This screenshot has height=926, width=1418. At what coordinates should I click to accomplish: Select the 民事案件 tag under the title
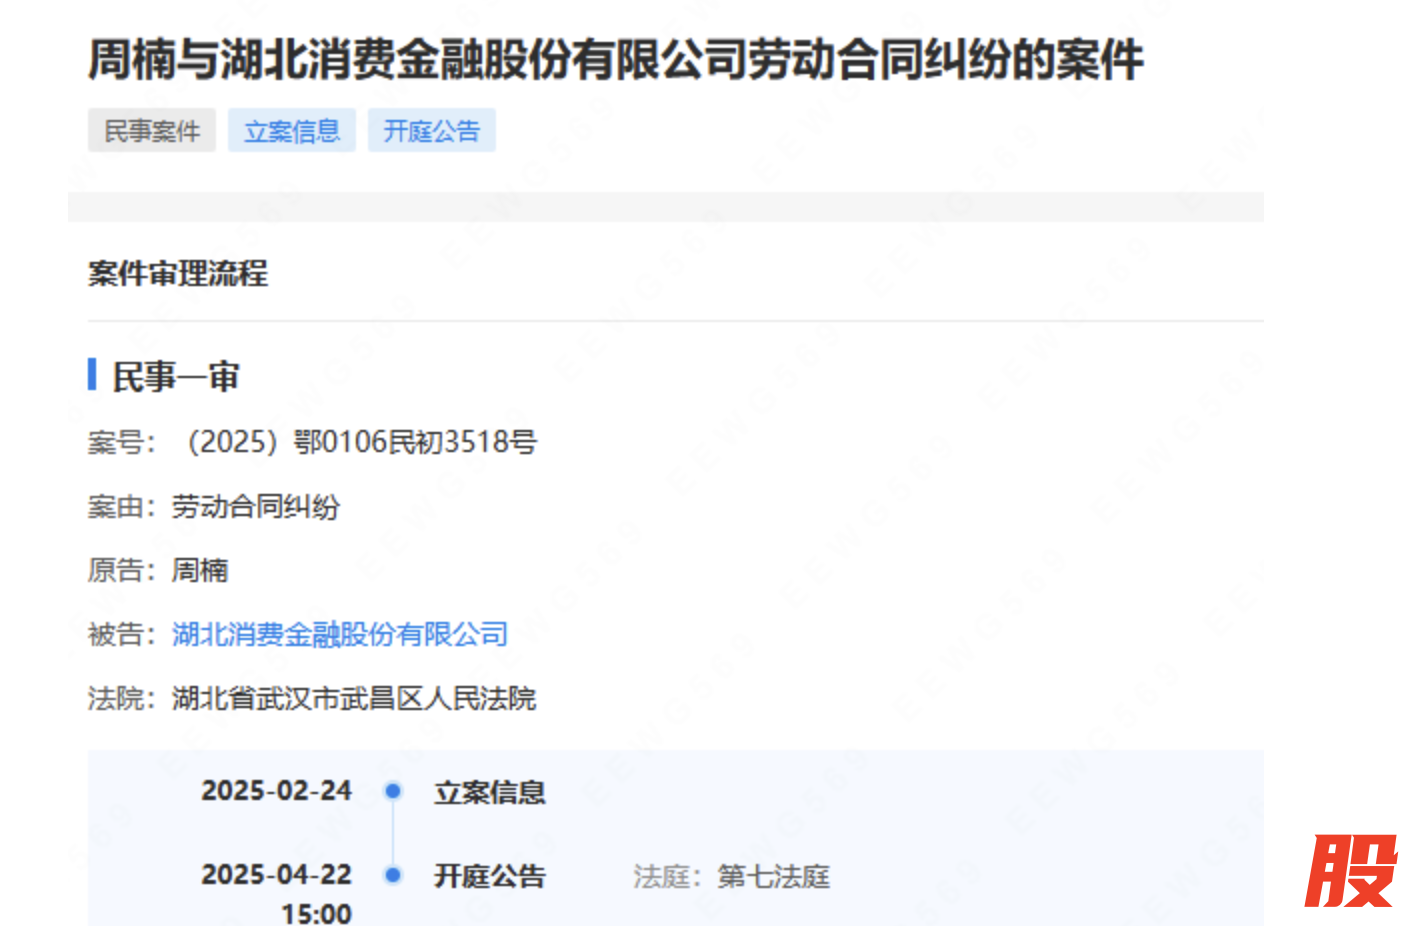152,131
